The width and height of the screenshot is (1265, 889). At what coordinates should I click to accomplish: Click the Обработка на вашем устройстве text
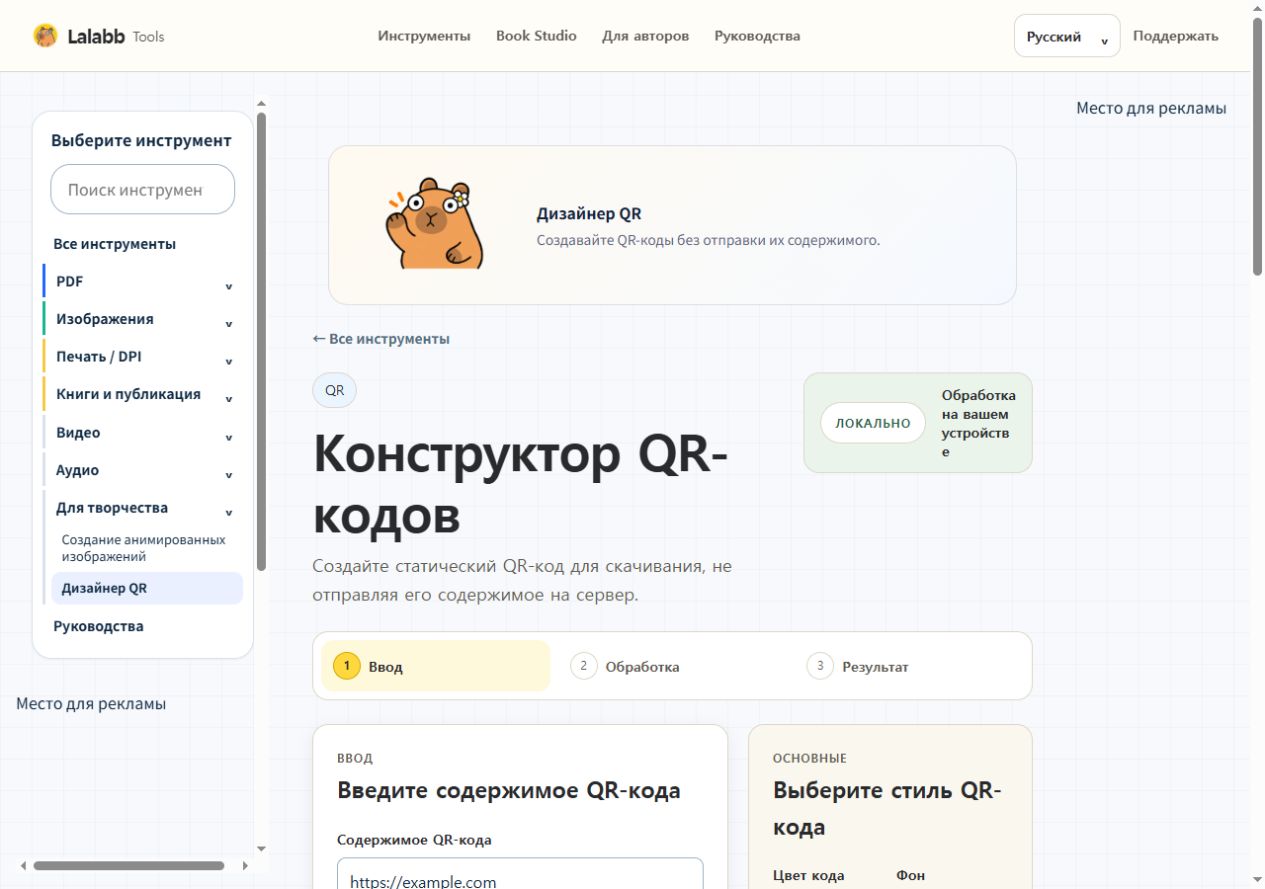point(978,423)
